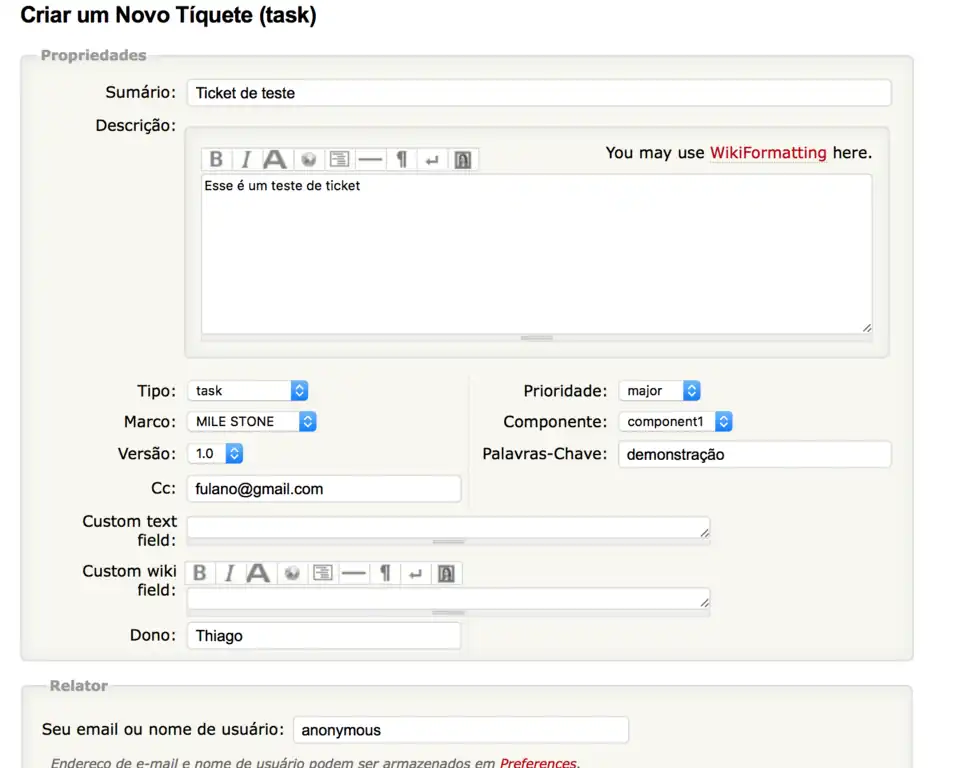Click Bold icon in Custom wiki field toolbar
Image resolution: width=960 pixels, height=768 pixels.
click(200, 573)
